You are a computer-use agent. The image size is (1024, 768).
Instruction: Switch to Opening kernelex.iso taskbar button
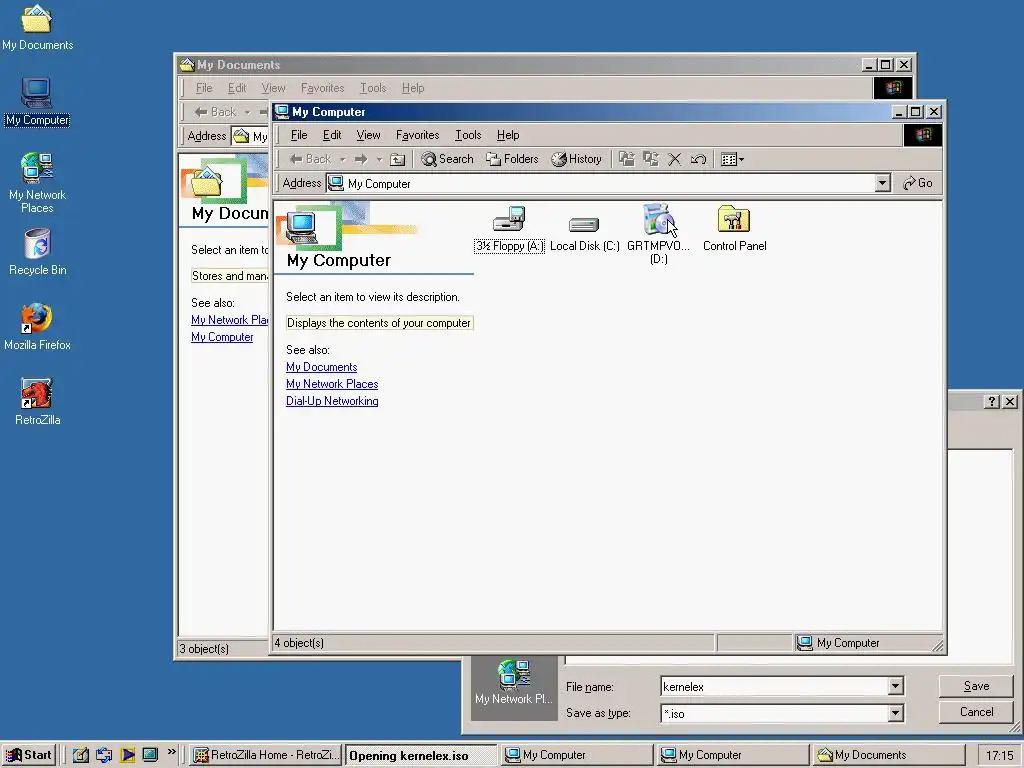click(421, 756)
